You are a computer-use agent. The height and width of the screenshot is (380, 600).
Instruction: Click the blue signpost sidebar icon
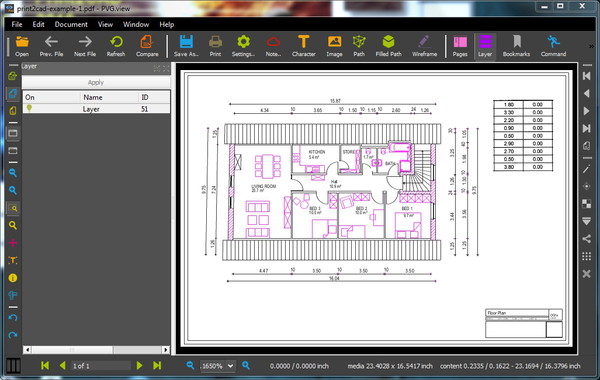click(x=13, y=295)
